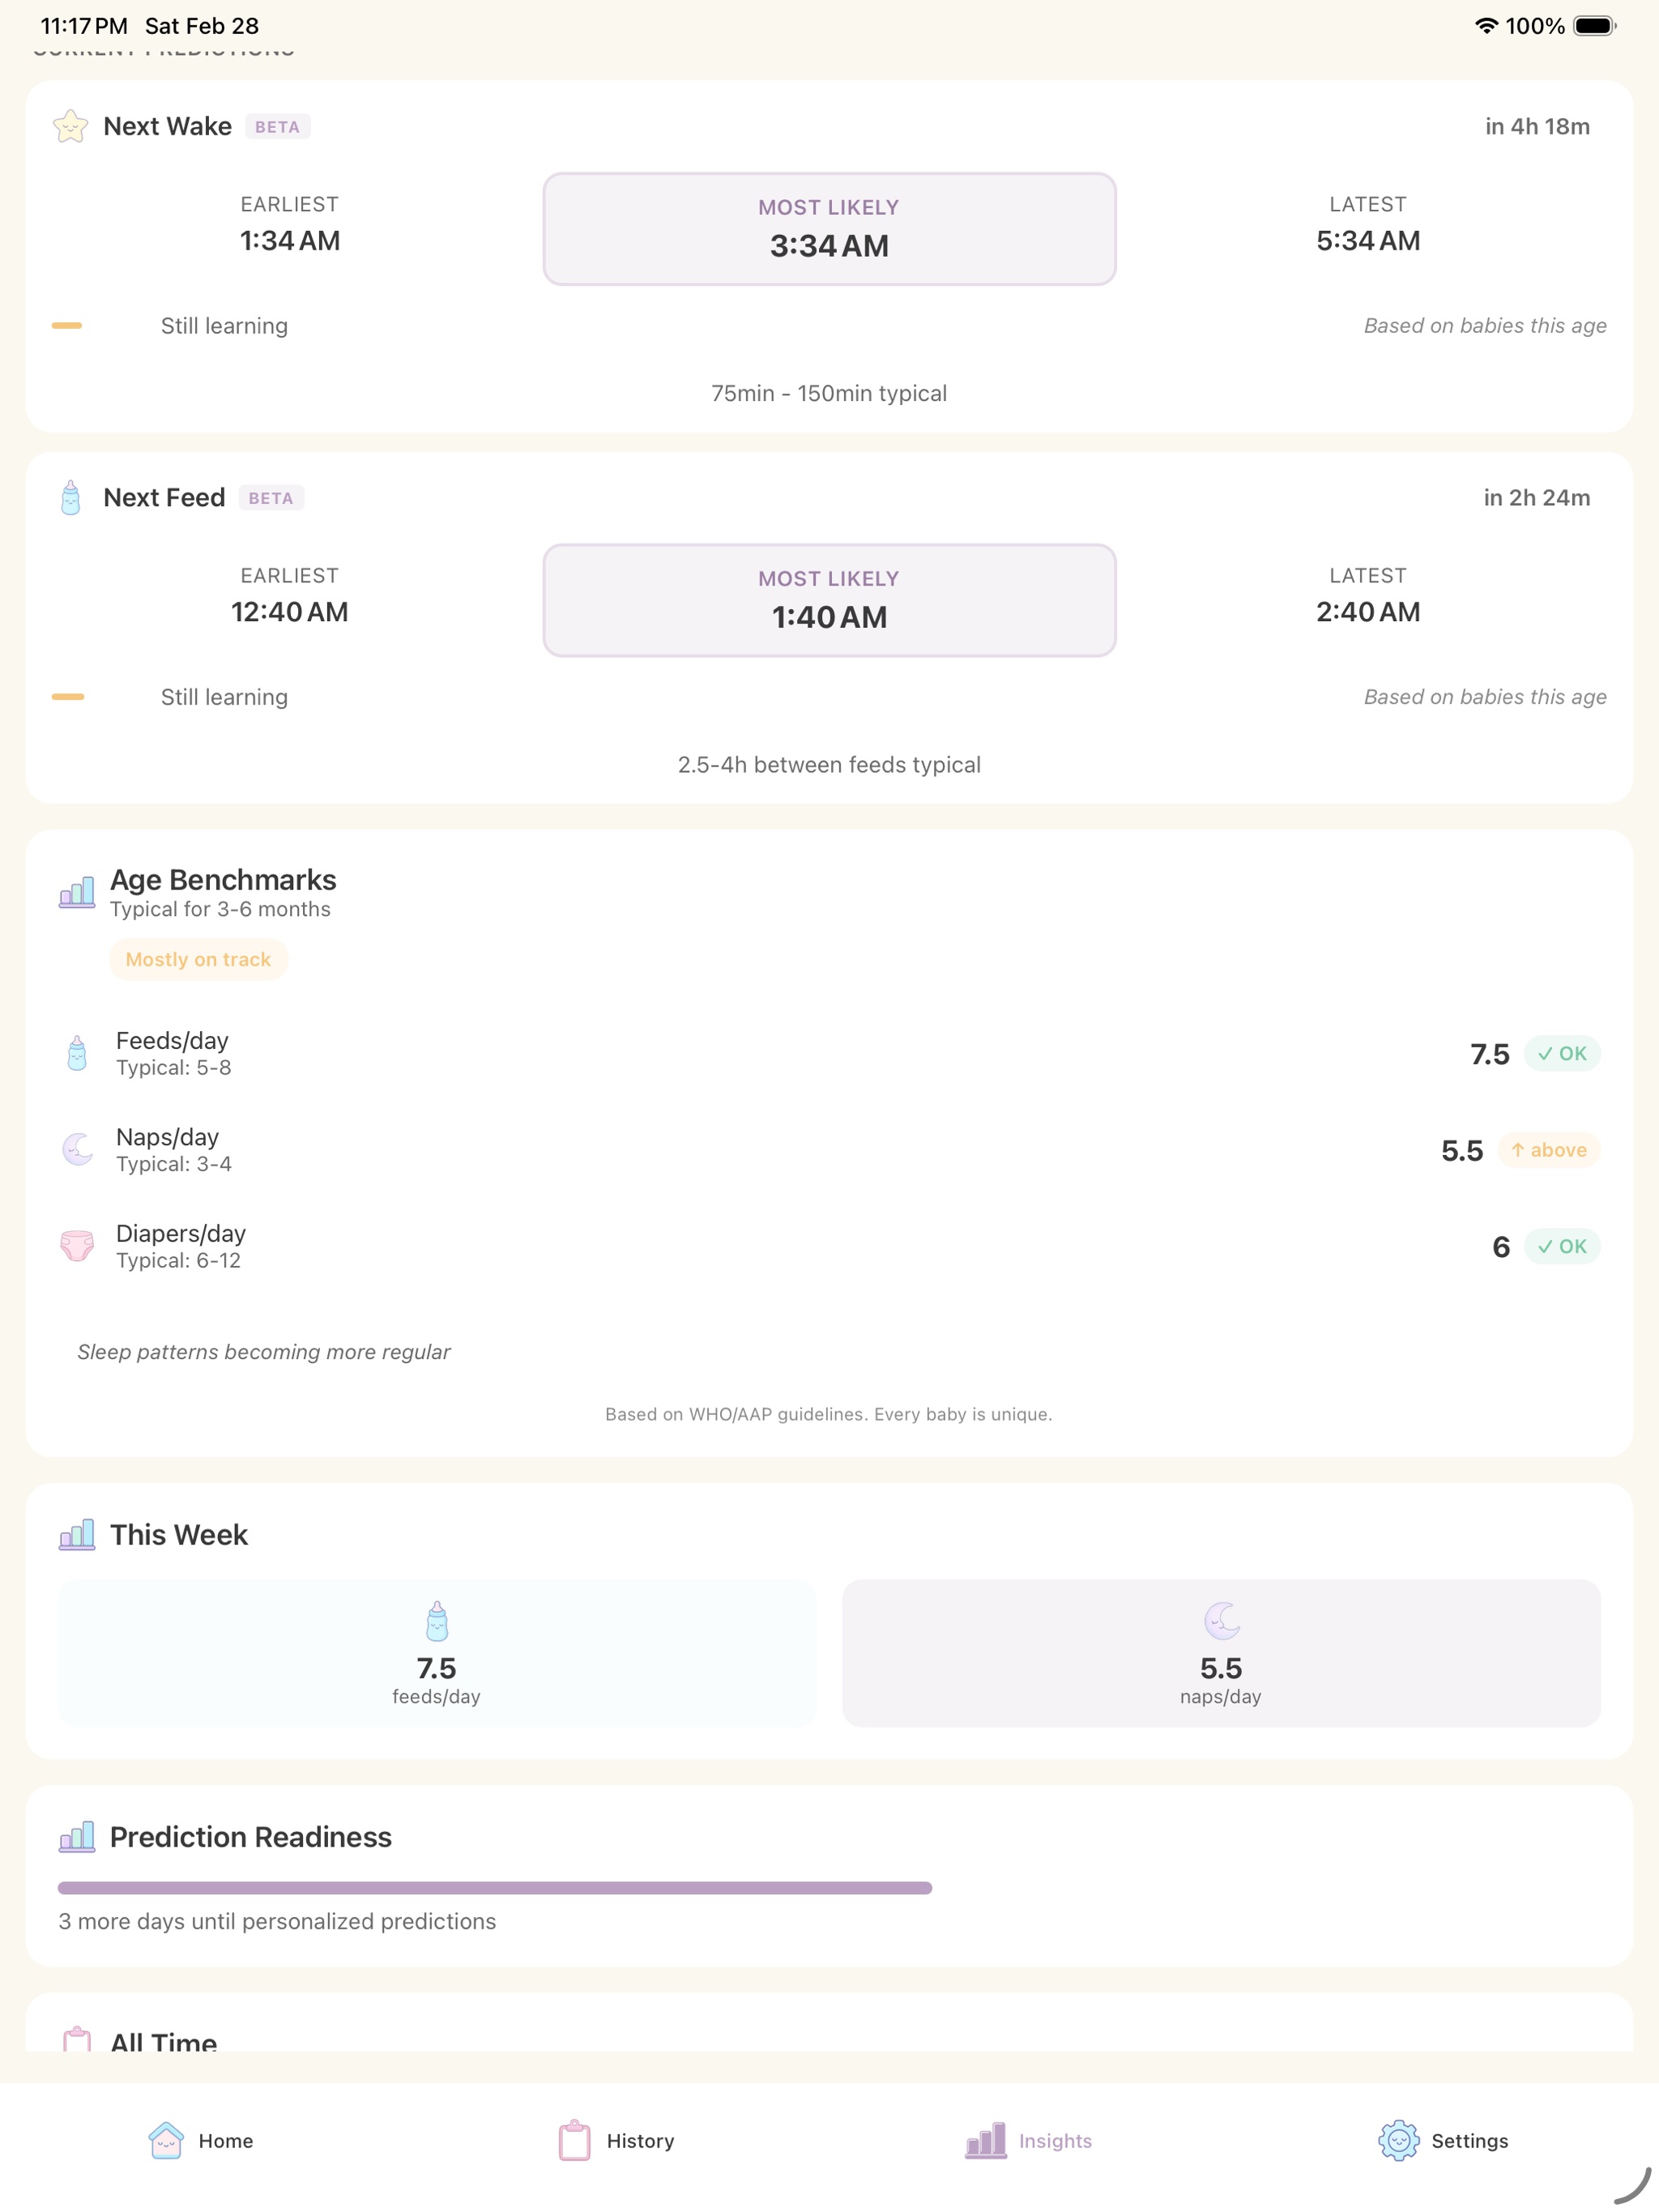Tap the This Week chart icon
Screen dimensions: 1659x2212
pyautogui.click(x=77, y=1534)
